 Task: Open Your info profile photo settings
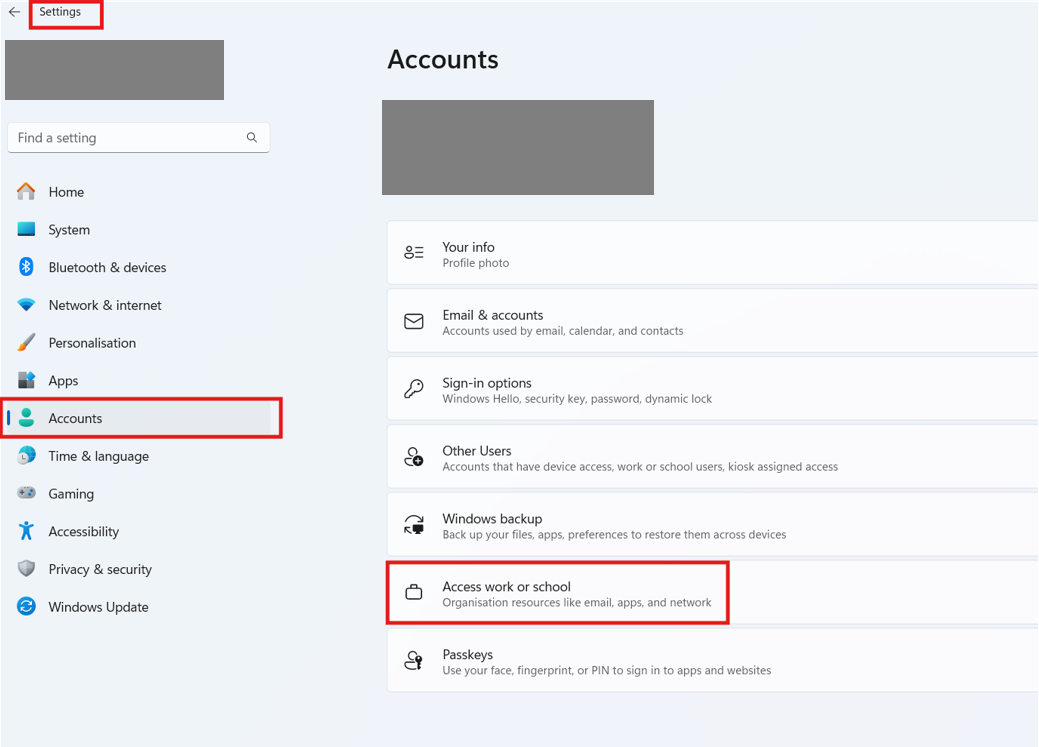click(x=713, y=253)
